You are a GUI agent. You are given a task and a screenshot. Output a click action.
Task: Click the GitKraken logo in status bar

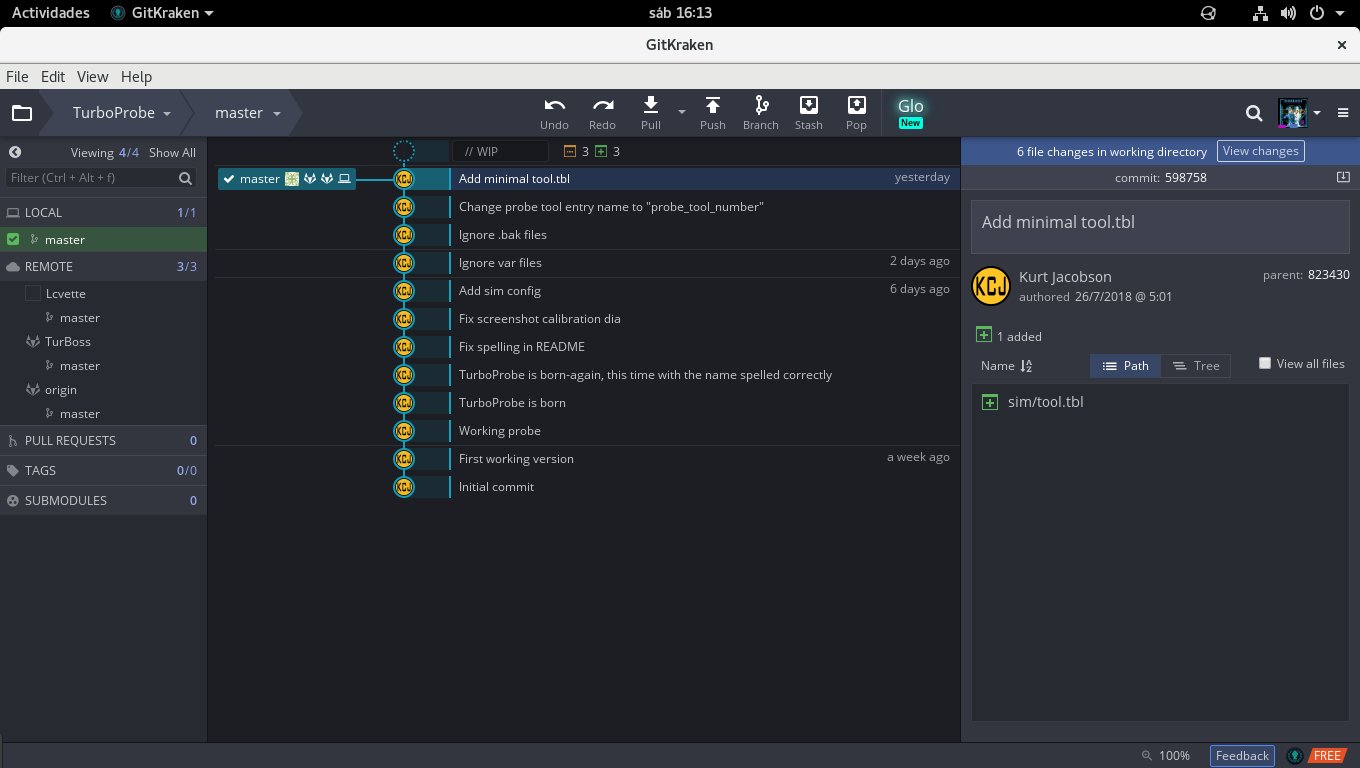click(1295, 756)
